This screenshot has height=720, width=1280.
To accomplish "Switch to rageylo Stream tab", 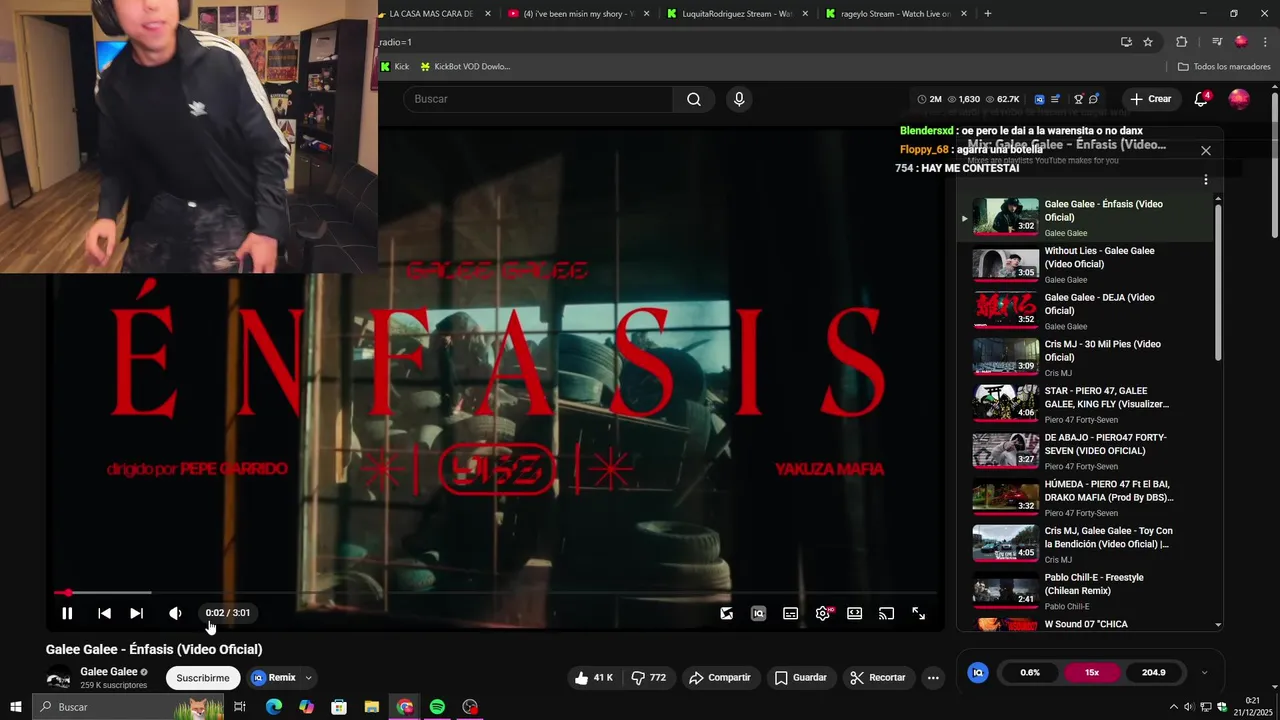I will 898,14.
